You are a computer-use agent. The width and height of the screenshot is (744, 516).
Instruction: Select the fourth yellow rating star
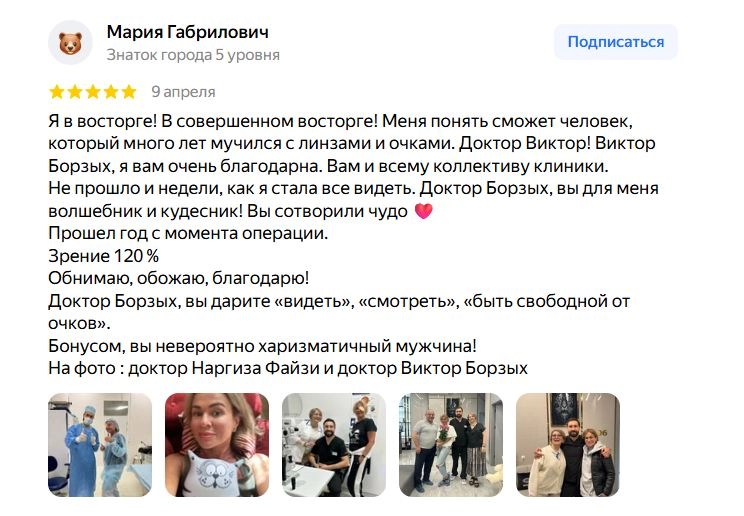pyautogui.click(x=111, y=92)
